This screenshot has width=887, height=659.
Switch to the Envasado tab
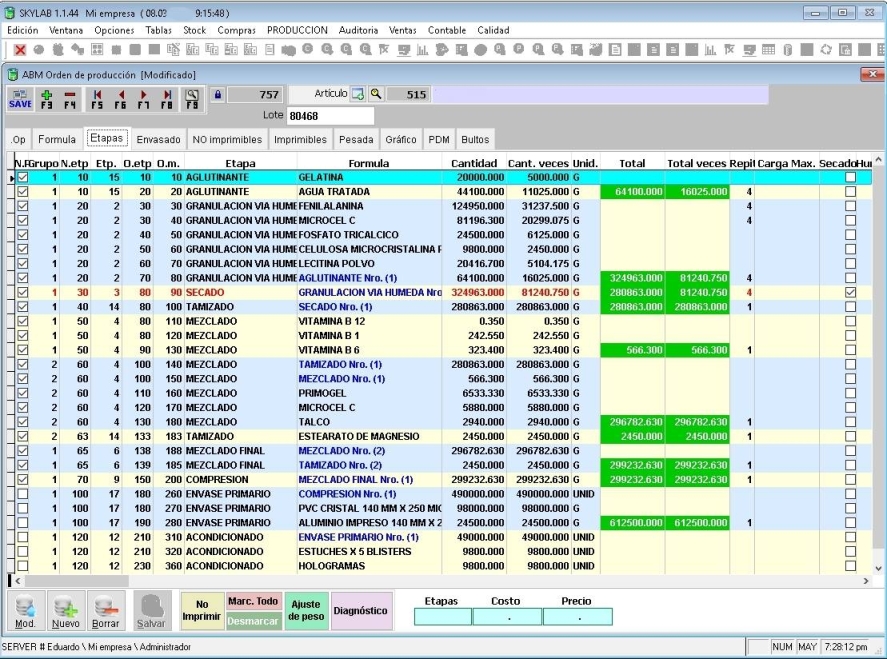click(x=158, y=140)
